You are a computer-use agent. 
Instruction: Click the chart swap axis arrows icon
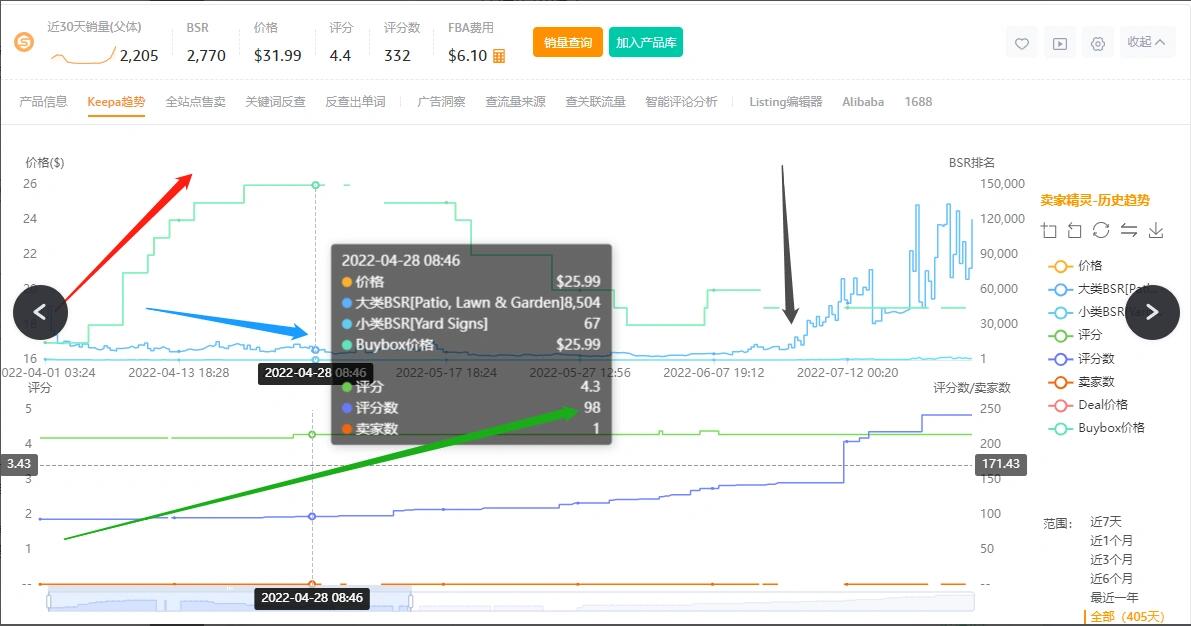(x=1128, y=230)
